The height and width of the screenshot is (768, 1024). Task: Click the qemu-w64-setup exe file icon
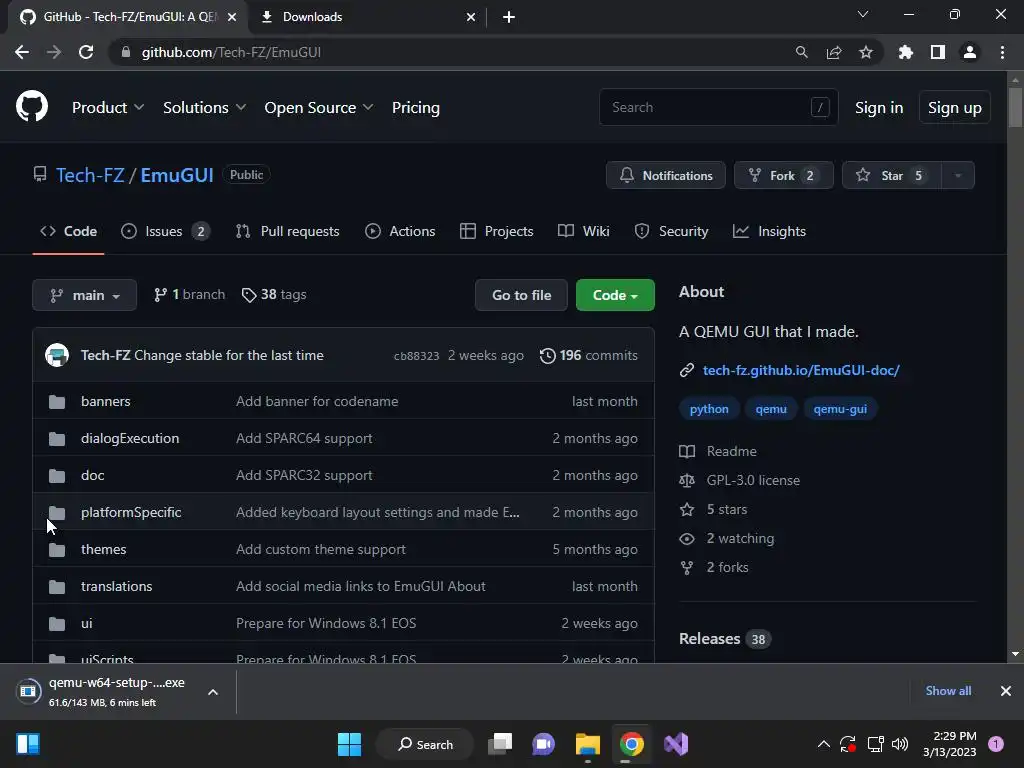pos(28,691)
